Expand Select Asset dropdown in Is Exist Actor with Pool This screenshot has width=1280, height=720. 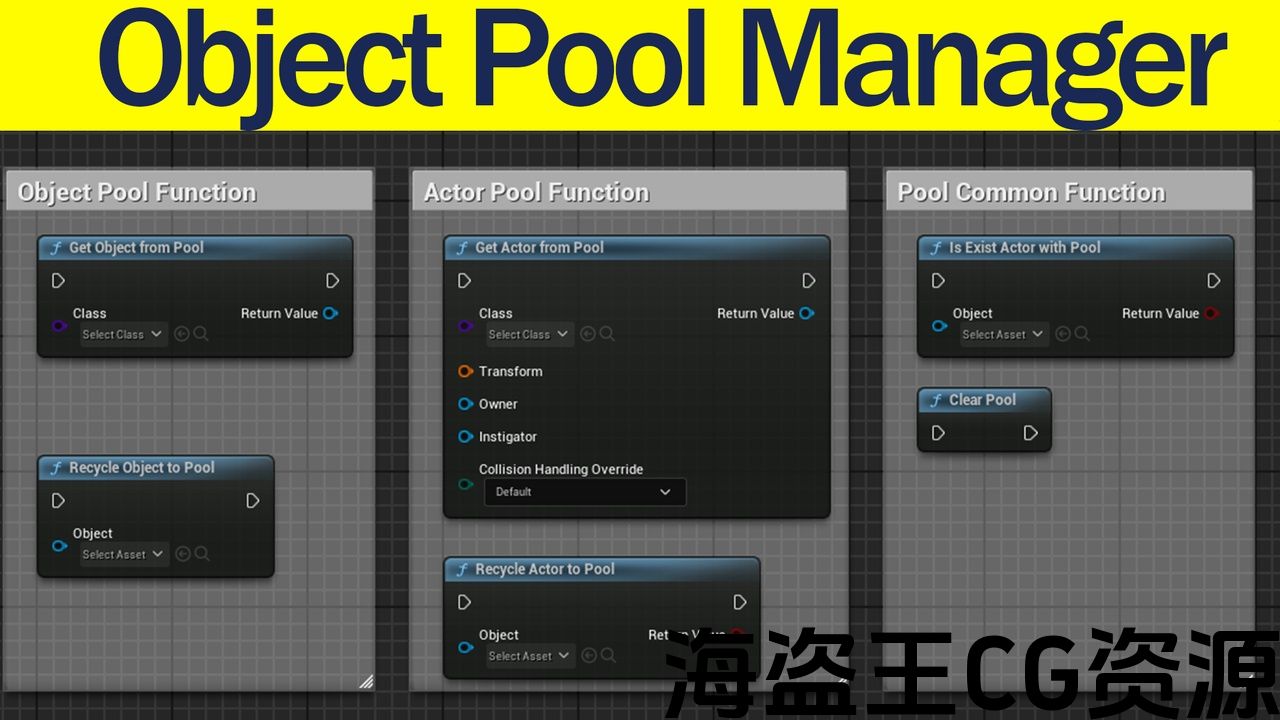pos(1003,334)
